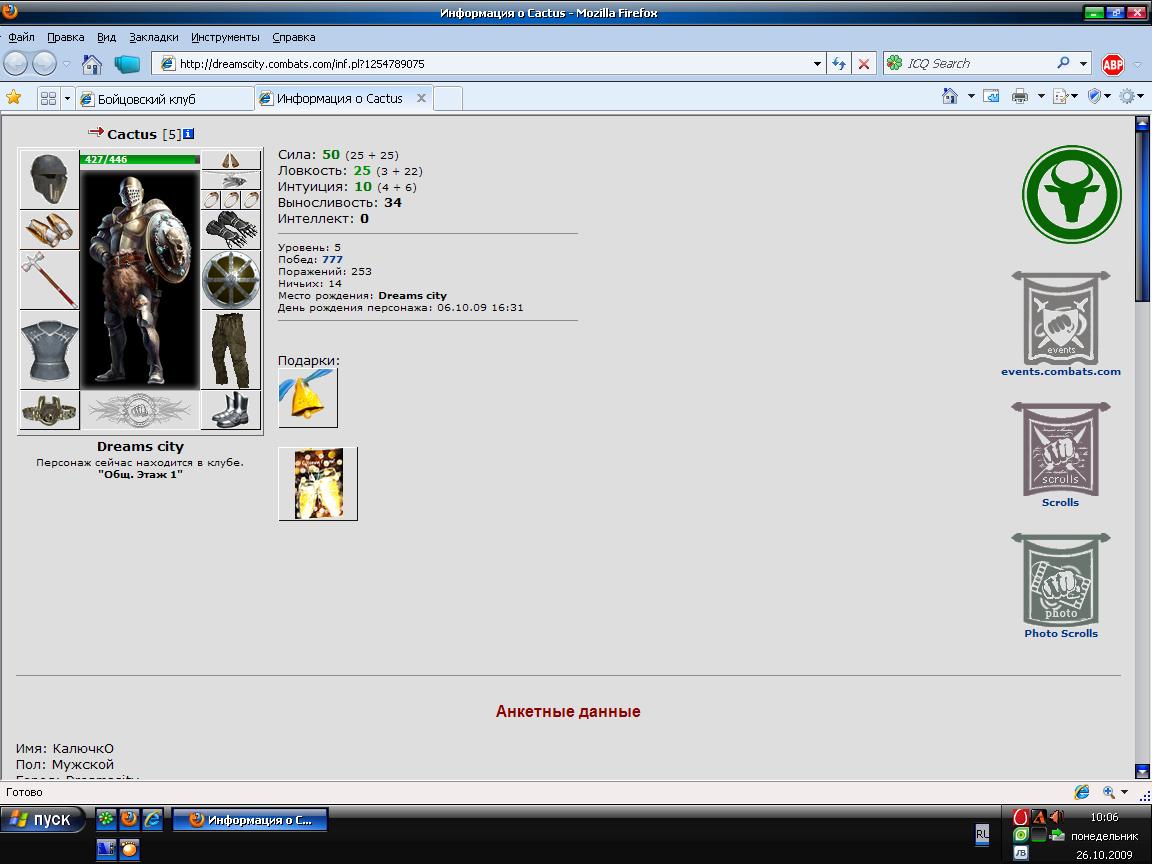The image size is (1152, 864).
Task: Click the events banner image
Action: (1061, 317)
